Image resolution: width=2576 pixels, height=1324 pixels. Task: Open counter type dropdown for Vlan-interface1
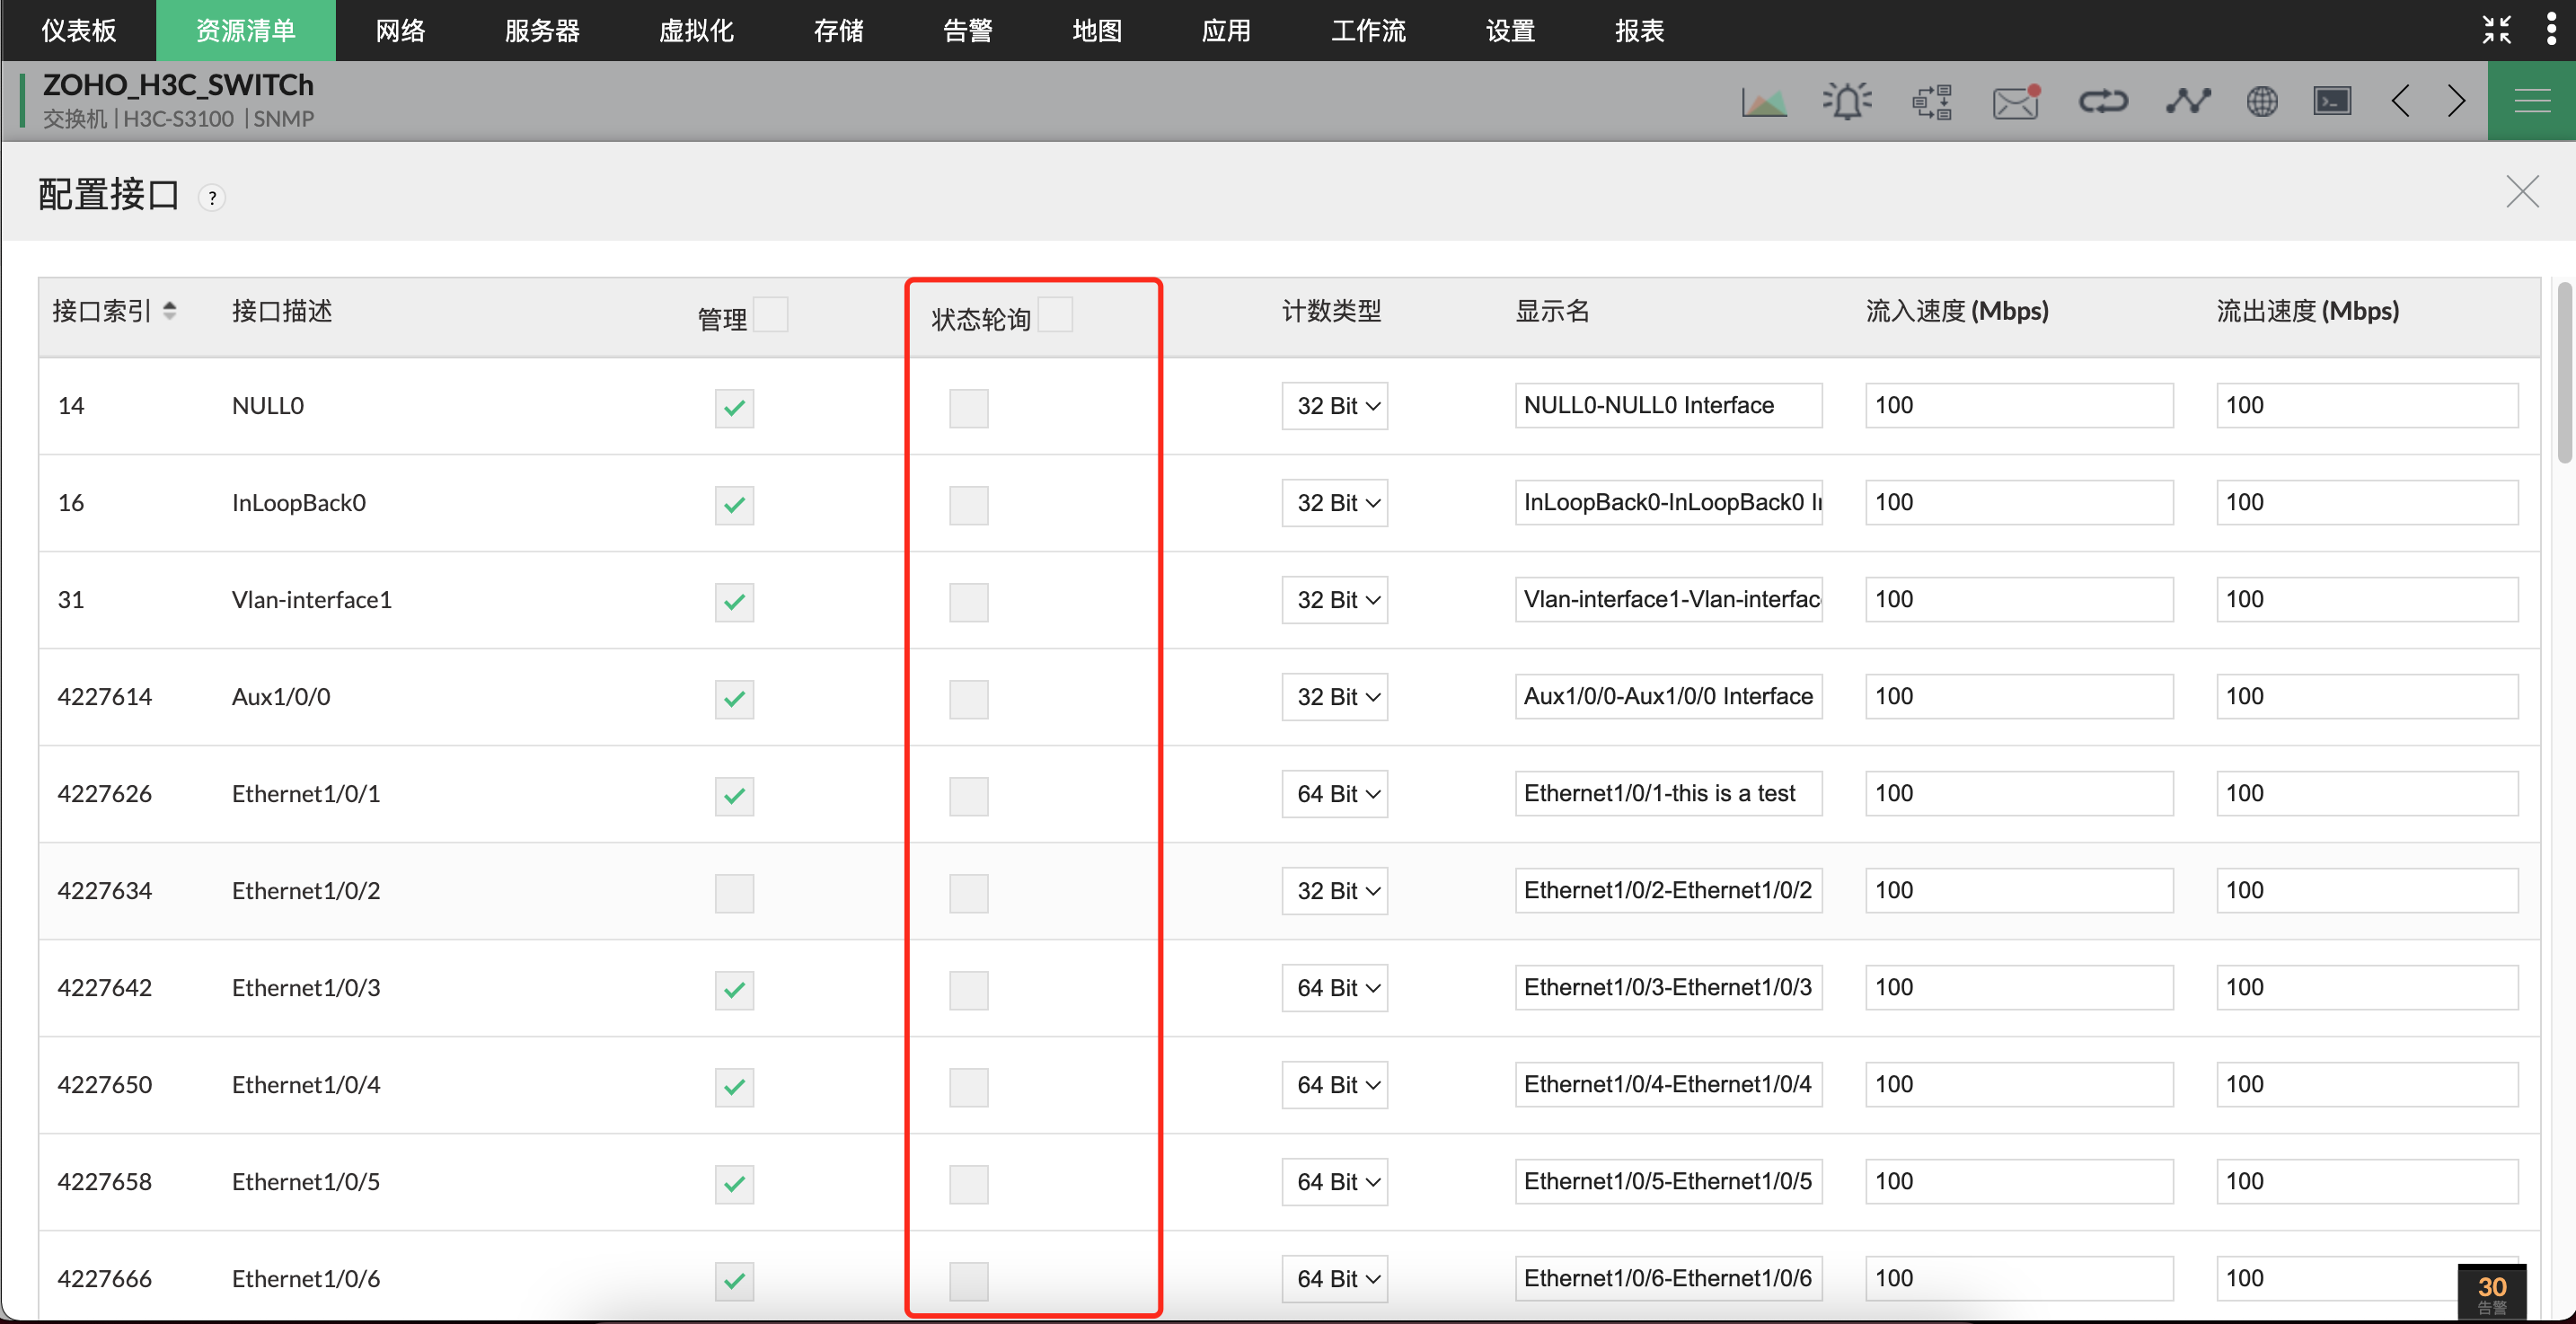coord(1334,600)
